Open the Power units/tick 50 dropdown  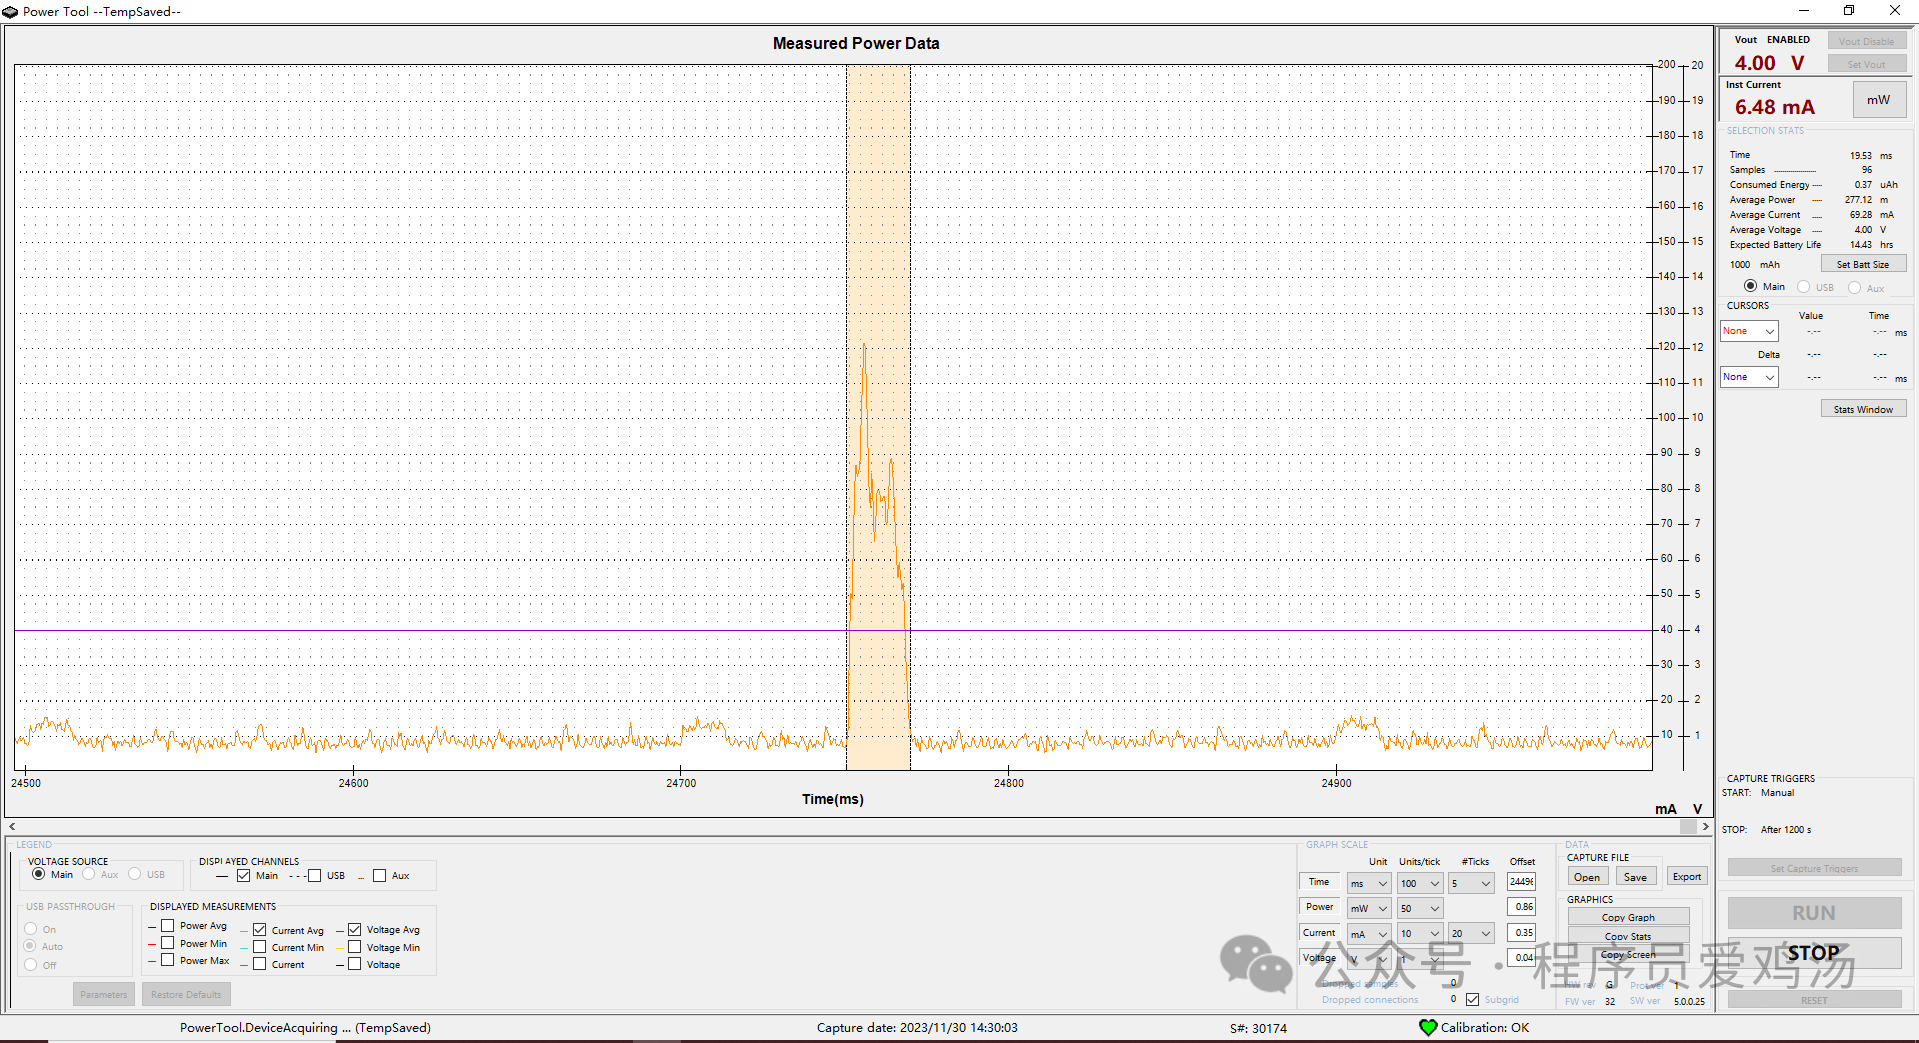[1420, 908]
